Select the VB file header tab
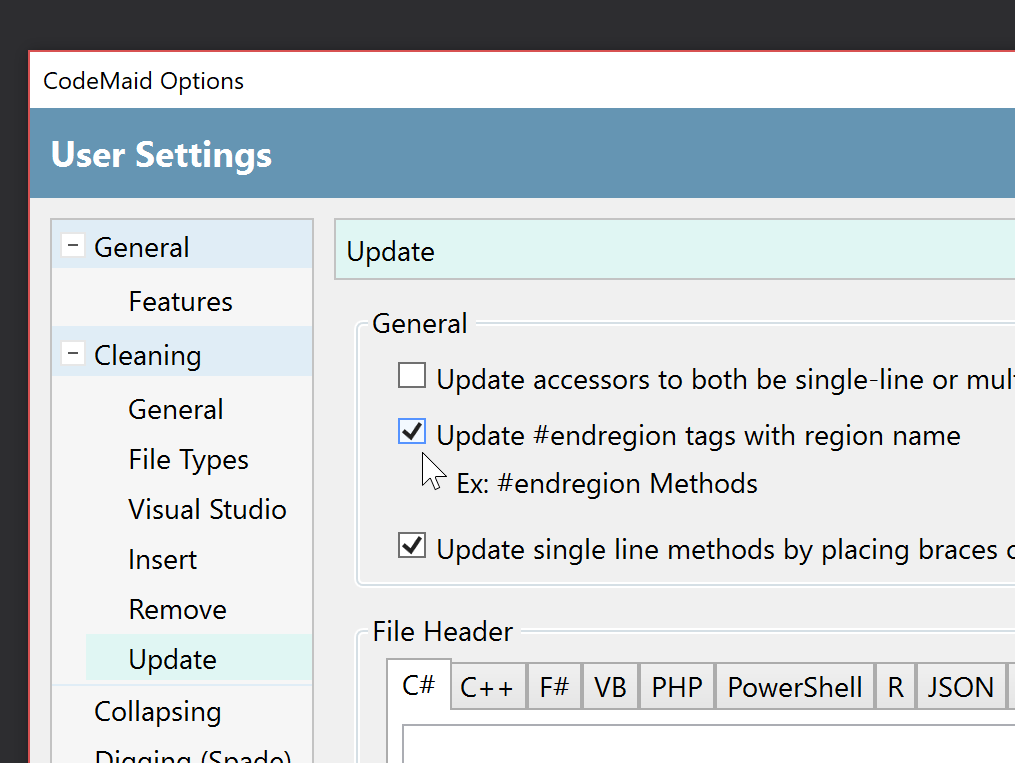 tap(610, 686)
